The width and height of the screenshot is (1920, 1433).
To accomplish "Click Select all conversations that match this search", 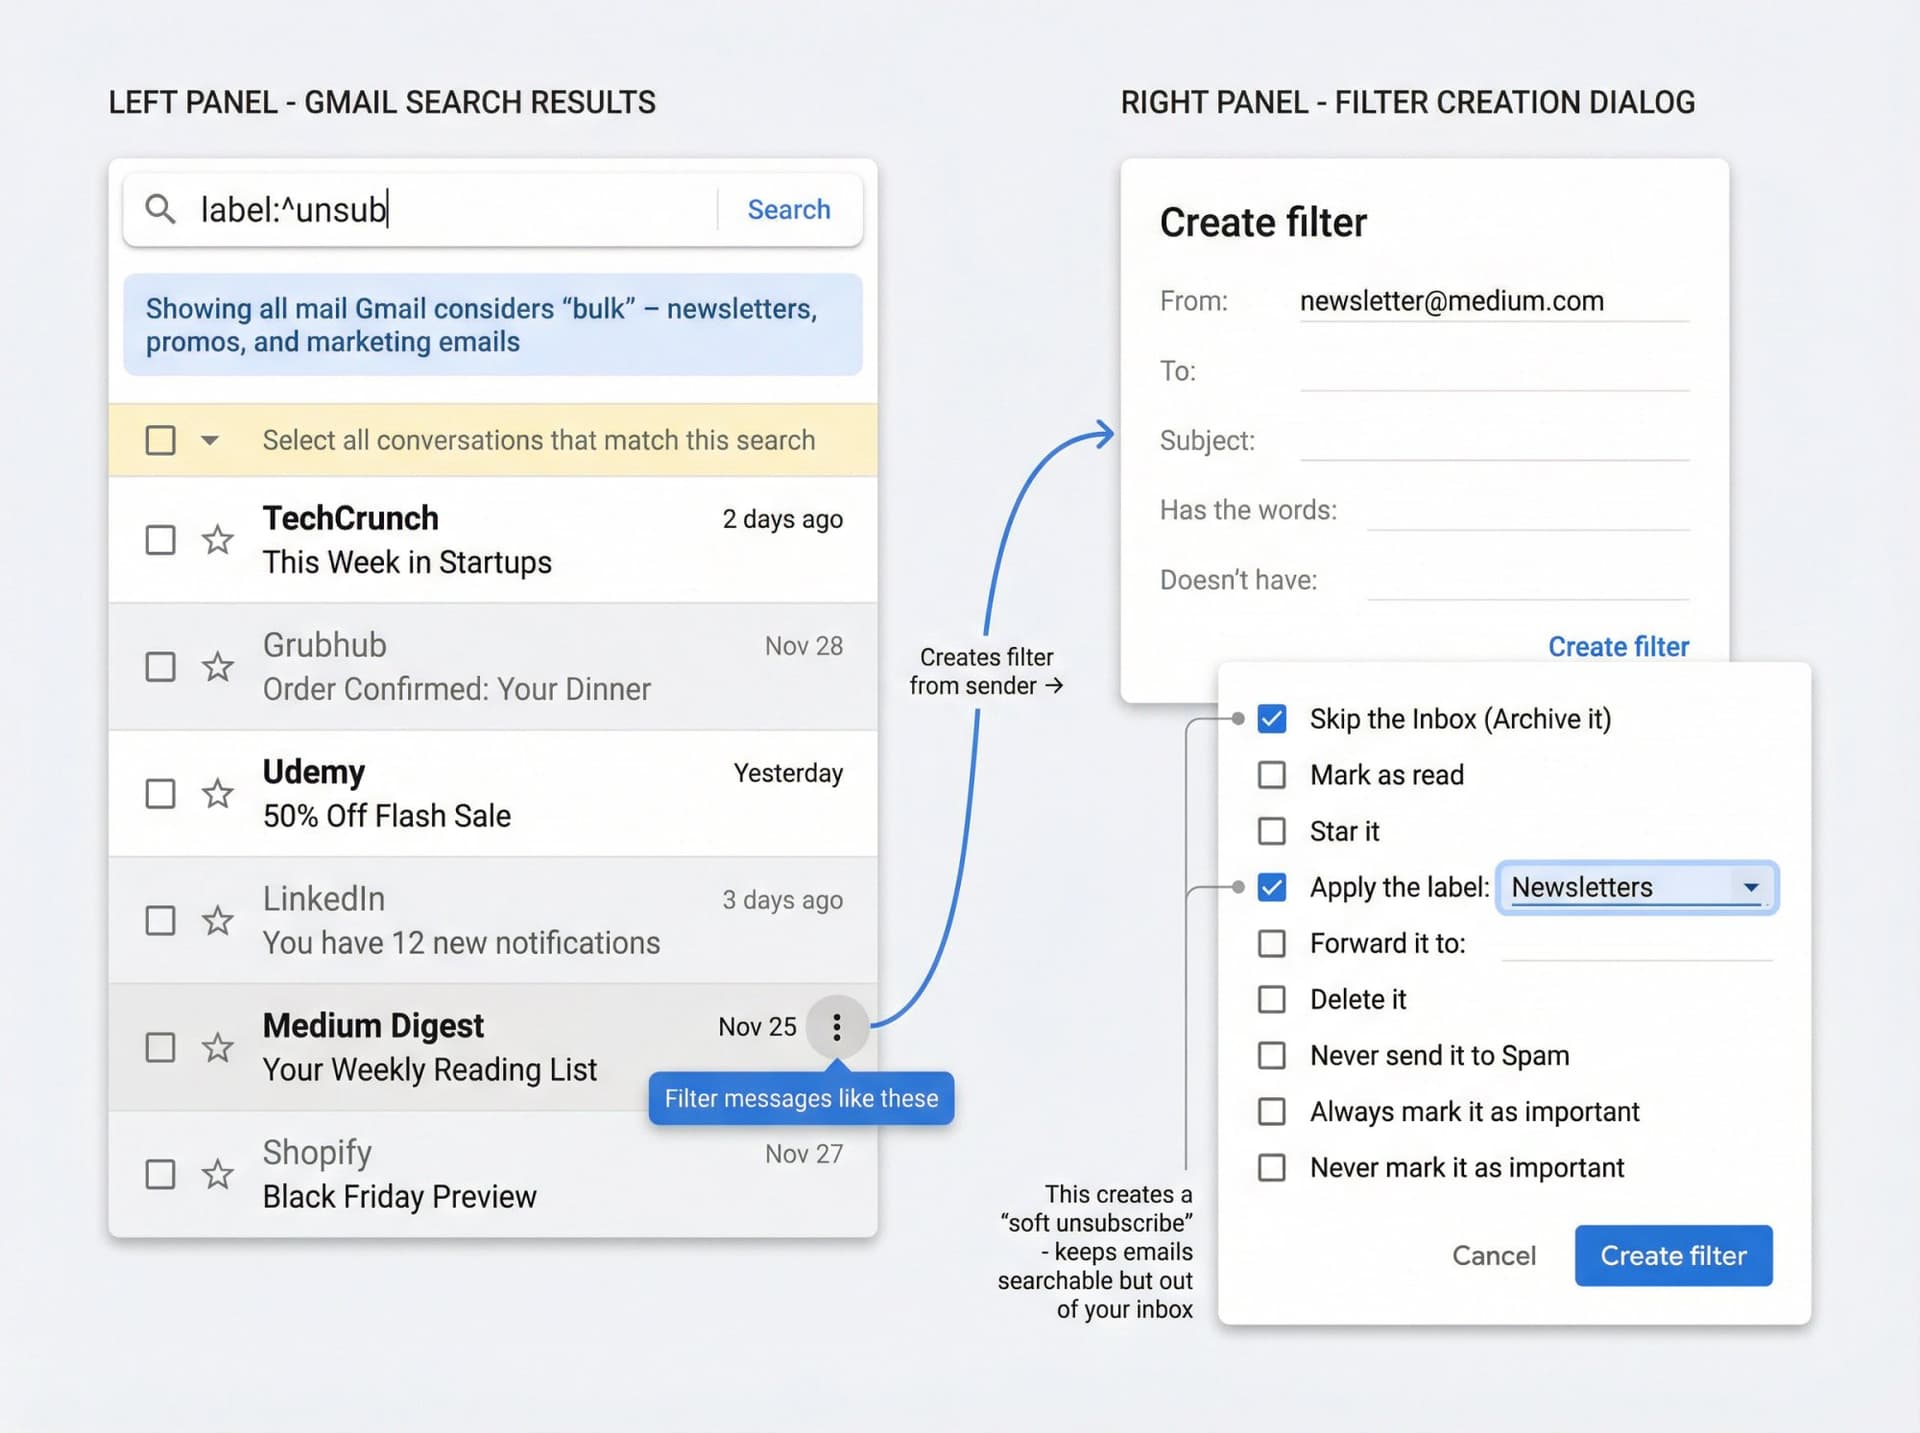I will (x=539, y=440).
